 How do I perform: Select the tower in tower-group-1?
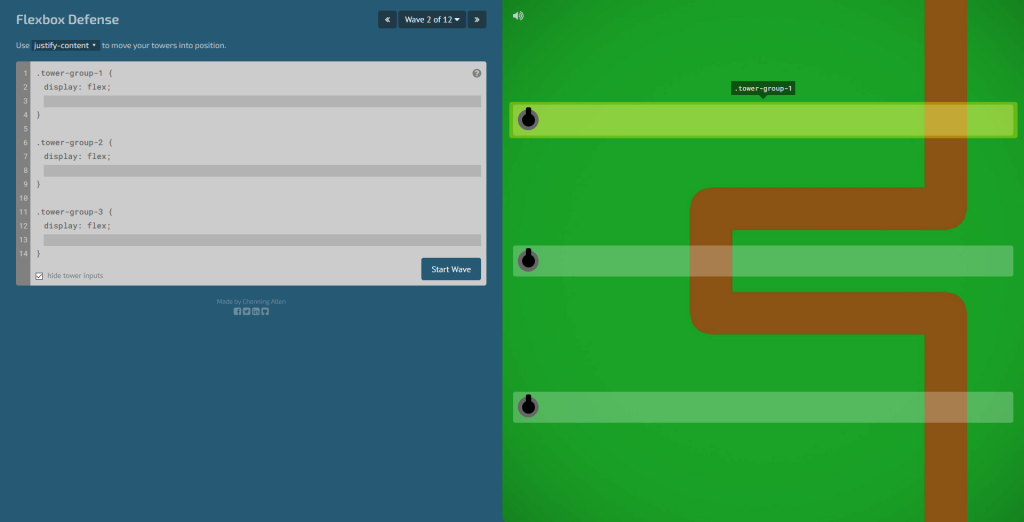pos(528,119)
